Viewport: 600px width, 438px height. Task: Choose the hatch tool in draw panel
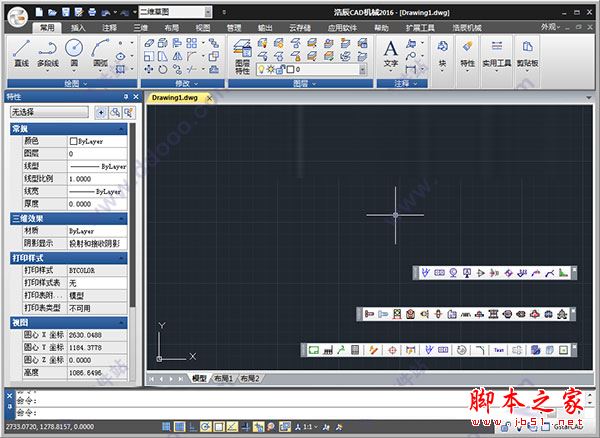pyautogui.click(x=121, y=69)
